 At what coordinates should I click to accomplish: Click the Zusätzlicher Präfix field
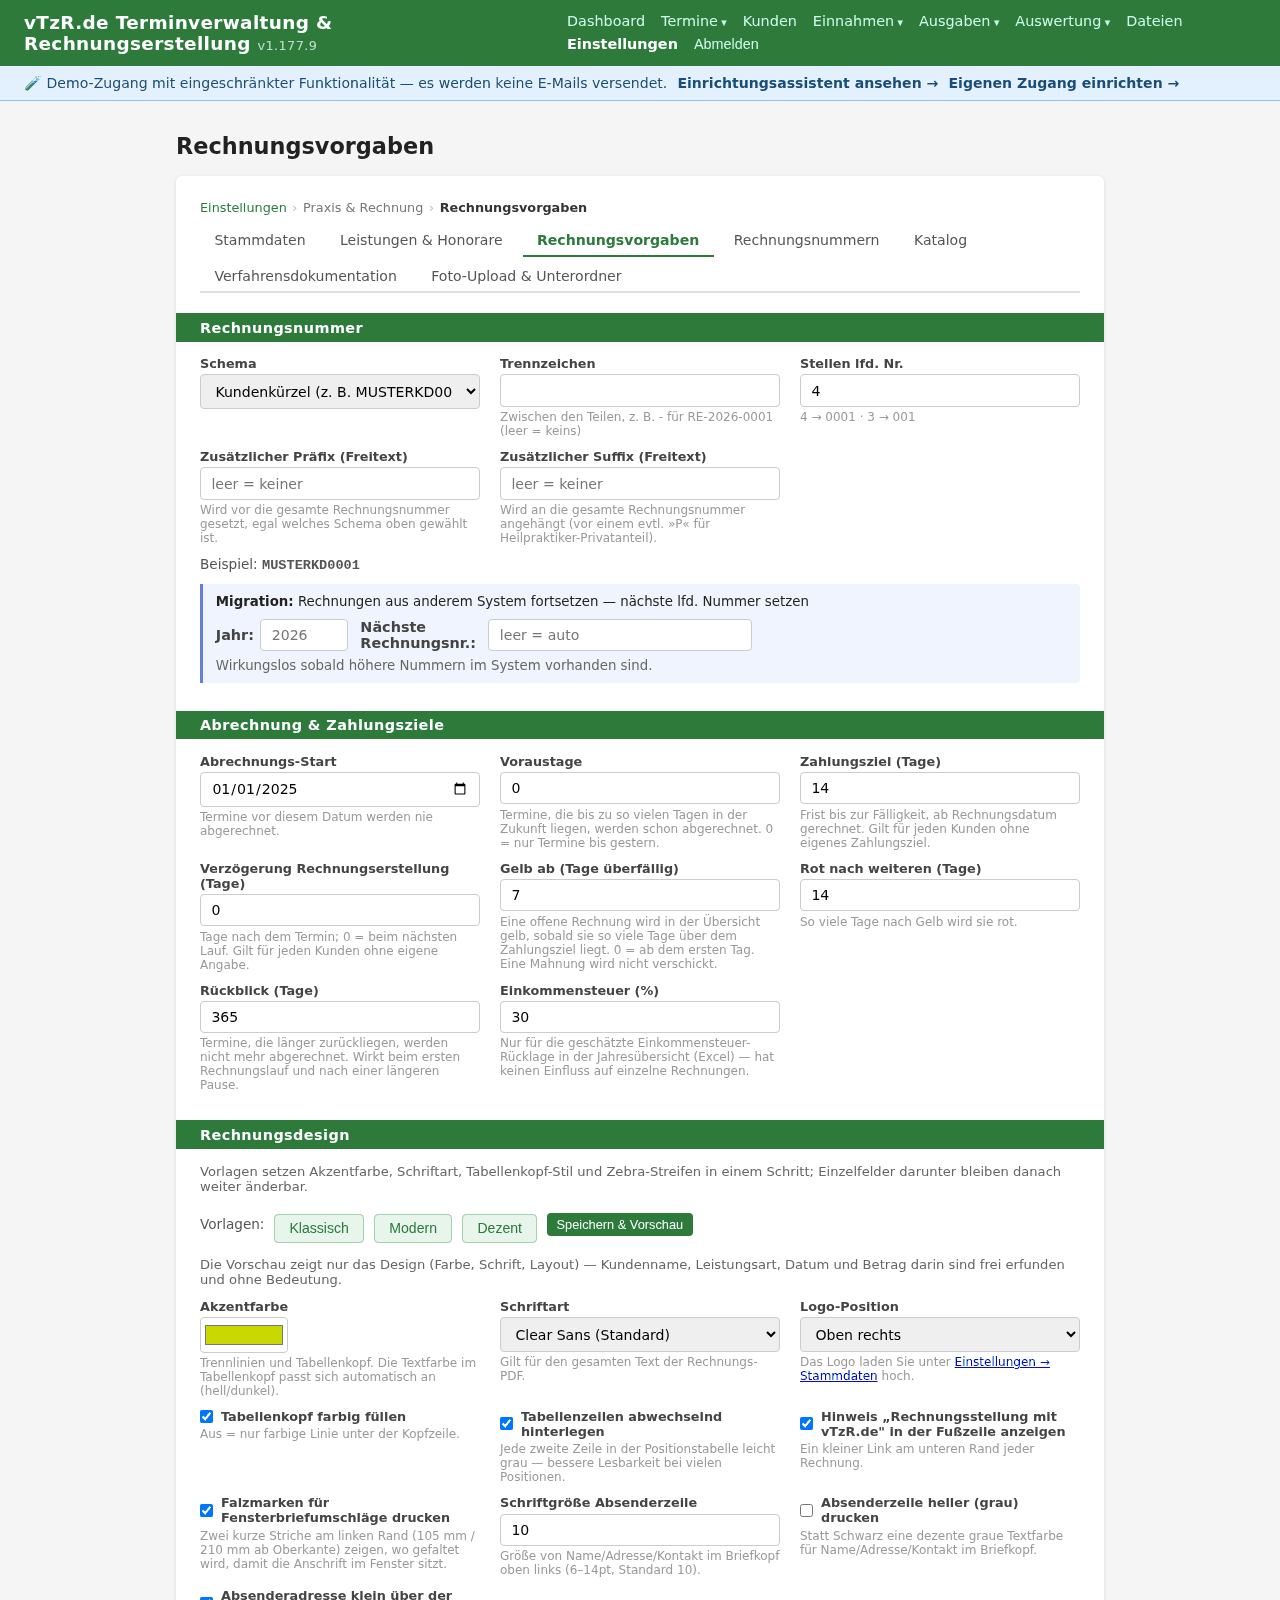tap(340, 484)
